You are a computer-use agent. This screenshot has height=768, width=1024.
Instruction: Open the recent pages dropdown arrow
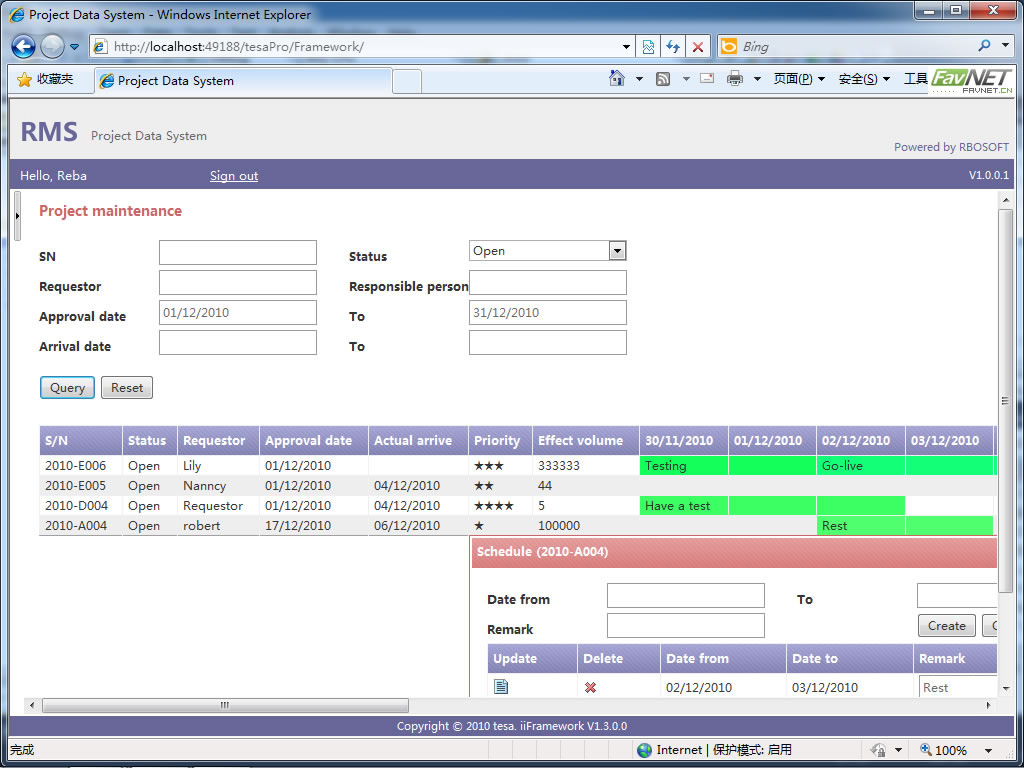point(74,47)
